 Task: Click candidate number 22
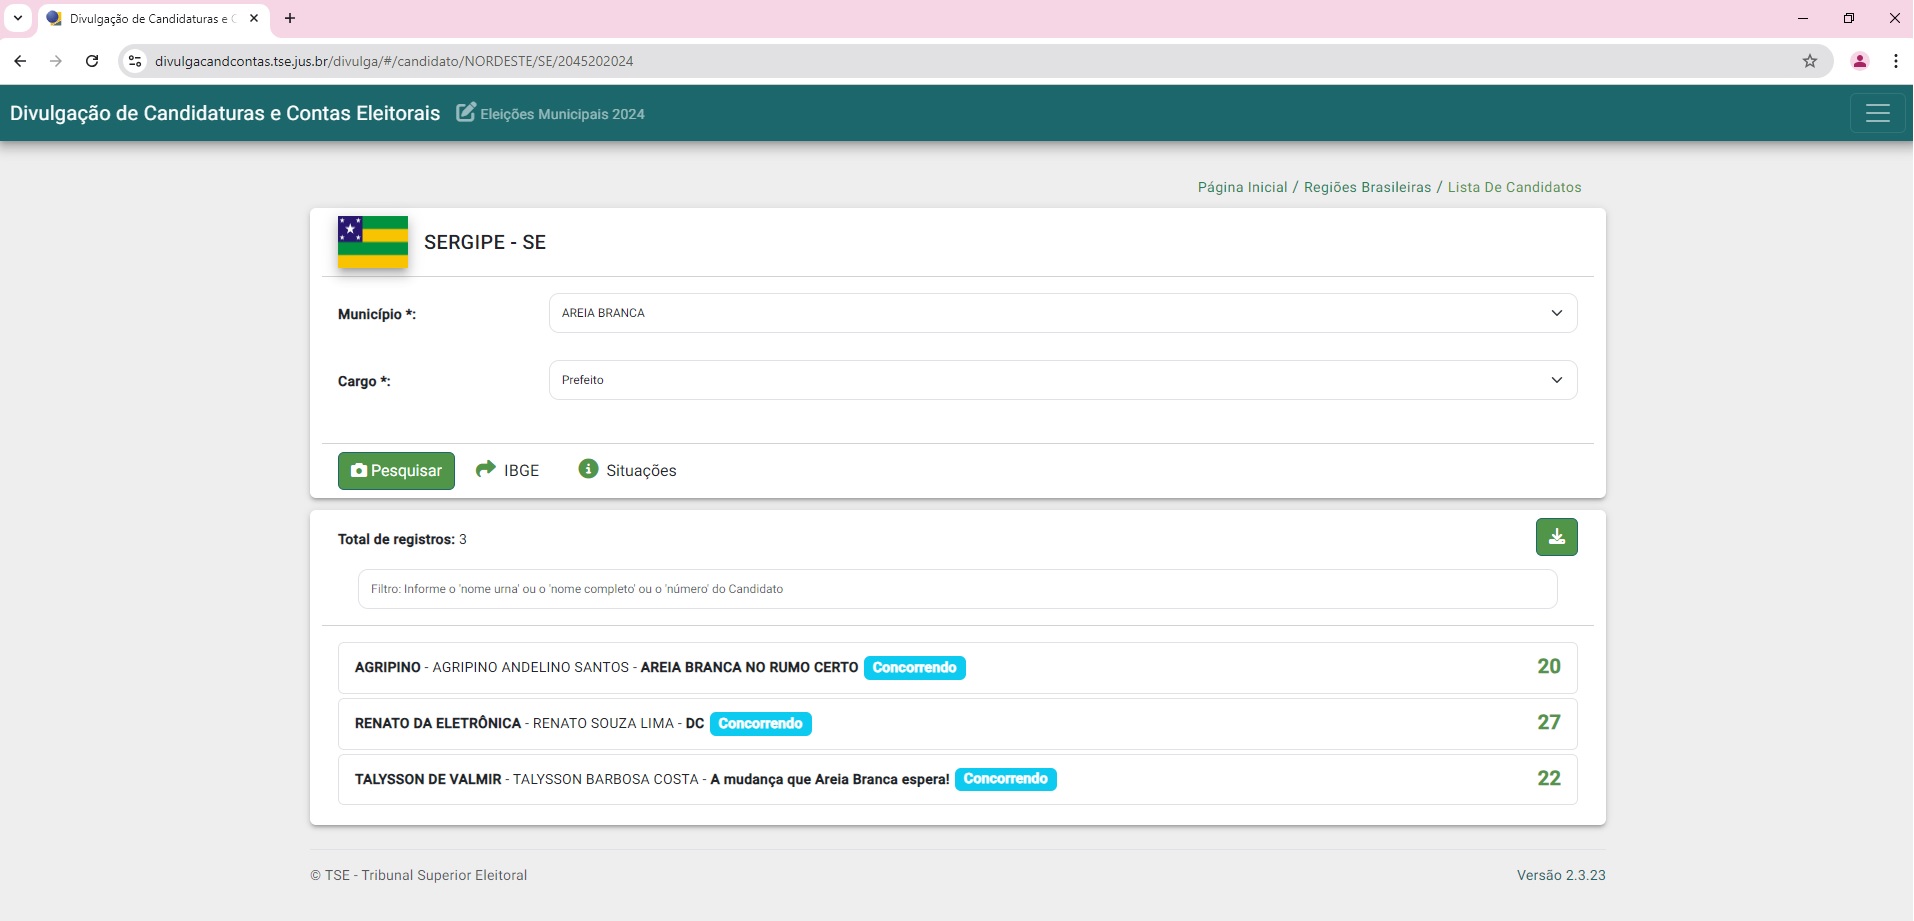tap(1548, 779)
